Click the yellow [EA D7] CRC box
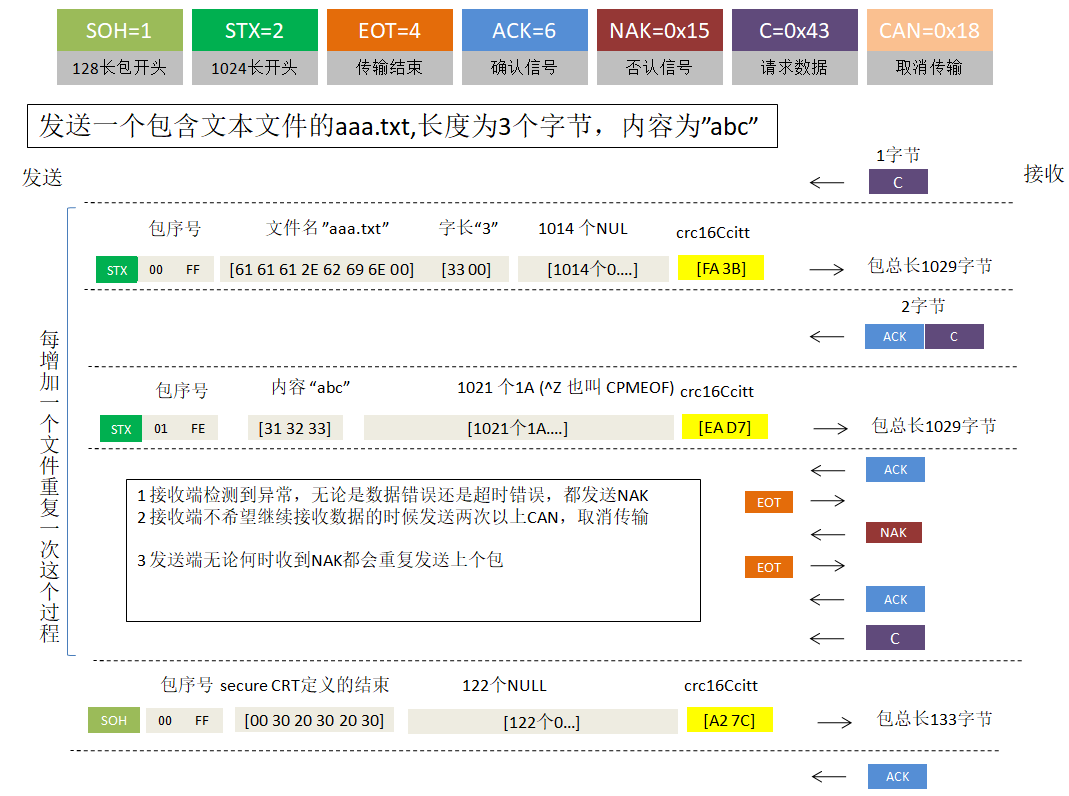This screenshot has width=1069, height=796. pos(725,427)
